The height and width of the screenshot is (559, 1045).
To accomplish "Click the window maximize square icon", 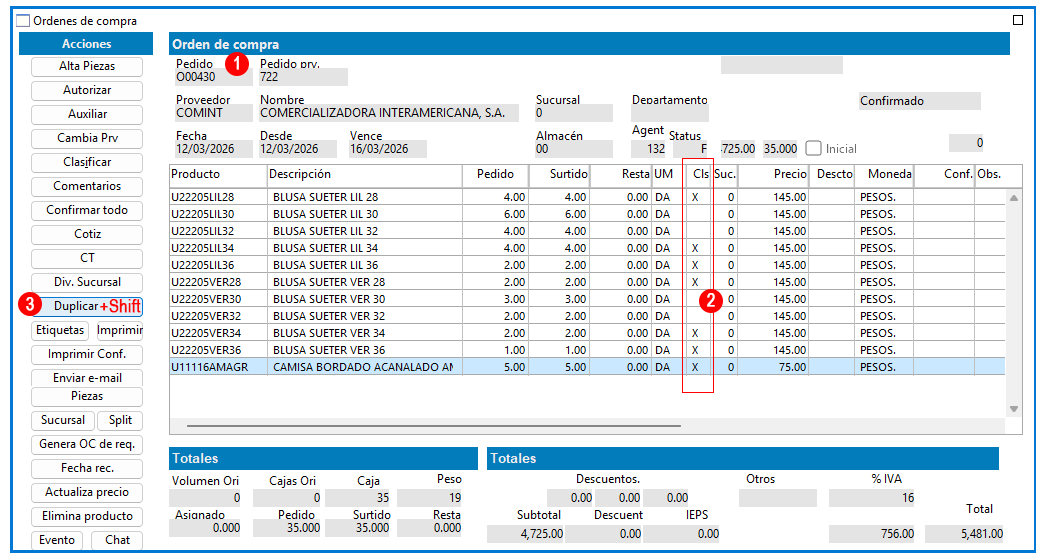I will 1018,20.
